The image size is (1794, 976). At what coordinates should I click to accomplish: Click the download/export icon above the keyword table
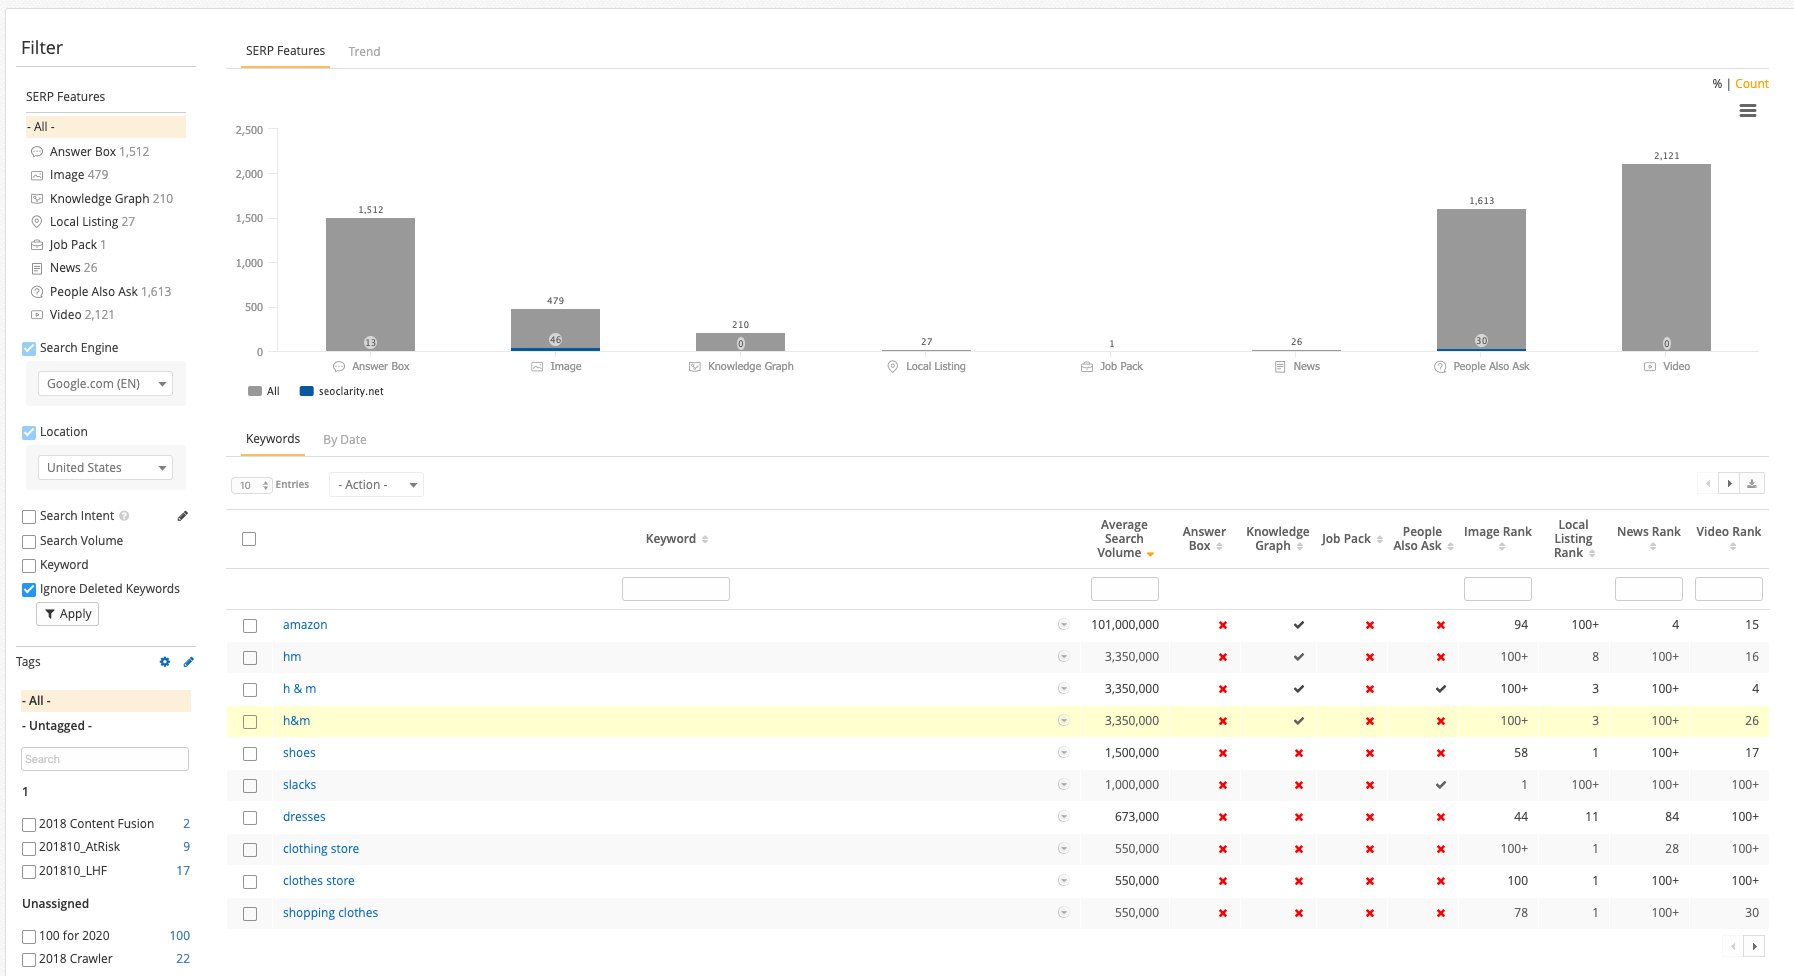tap(1751, 483)
